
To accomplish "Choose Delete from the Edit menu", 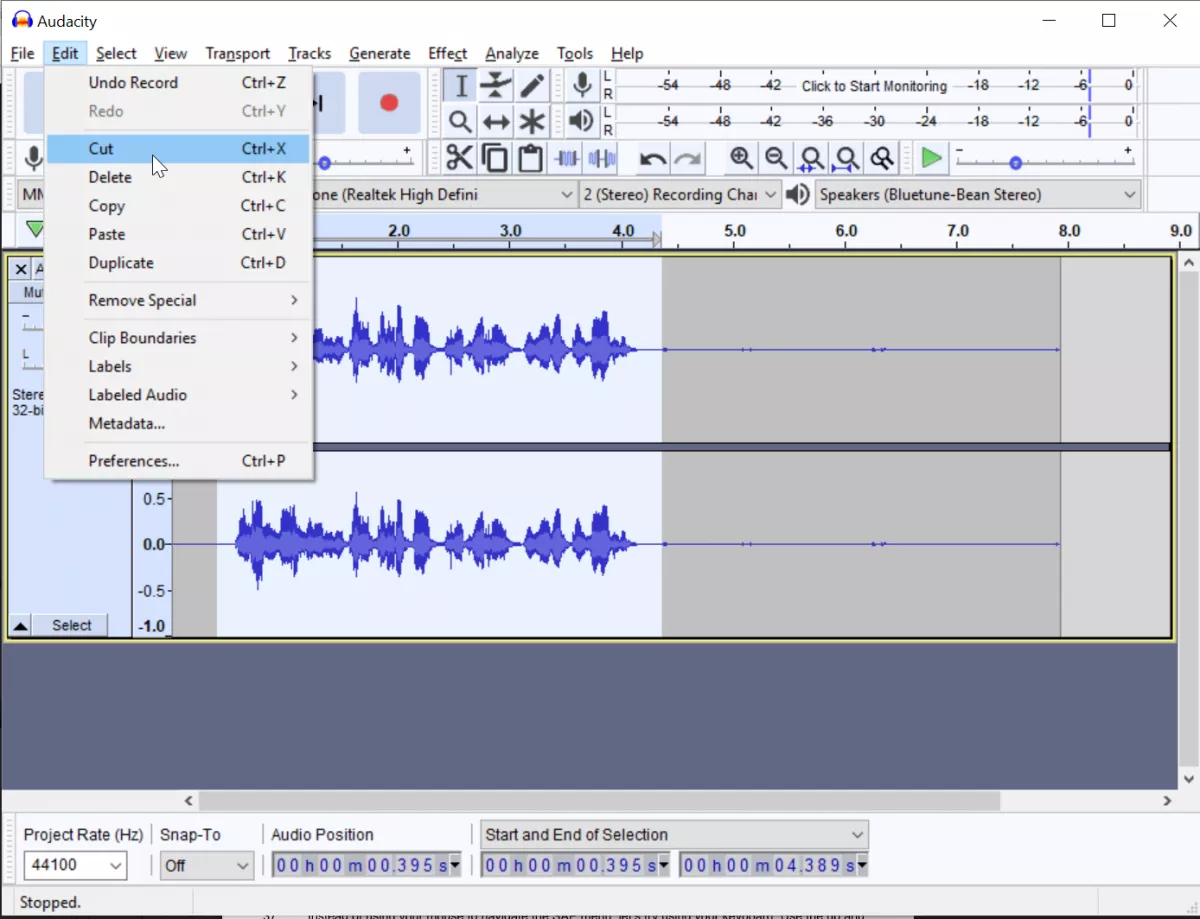I will click(x=179, y=177).
